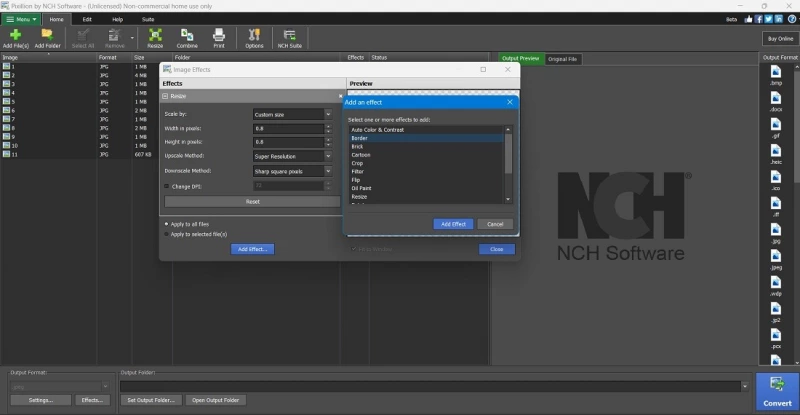
Task: Open the Options toolbar icon
Action: pyautogui.click(x=254, y=38)
